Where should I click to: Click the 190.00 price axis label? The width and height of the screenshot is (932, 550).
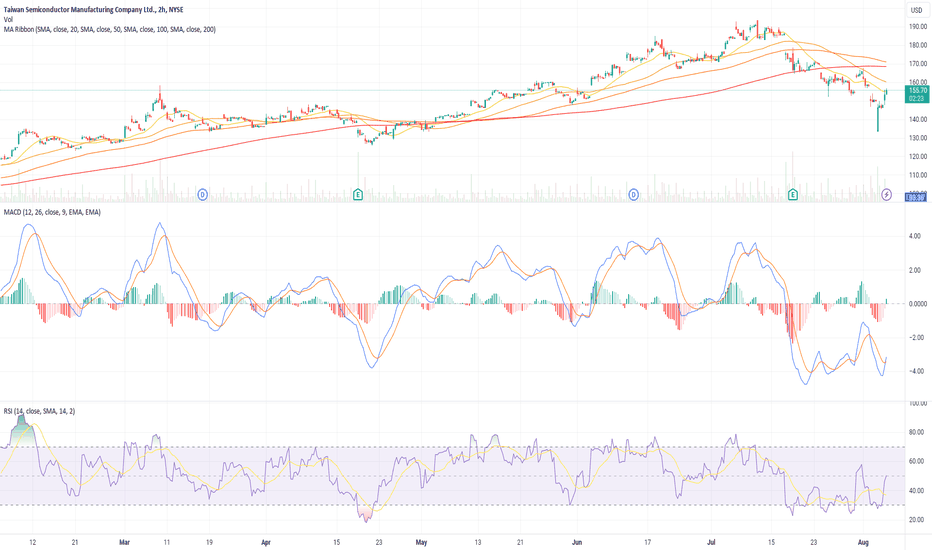click(x=918, y=27)
